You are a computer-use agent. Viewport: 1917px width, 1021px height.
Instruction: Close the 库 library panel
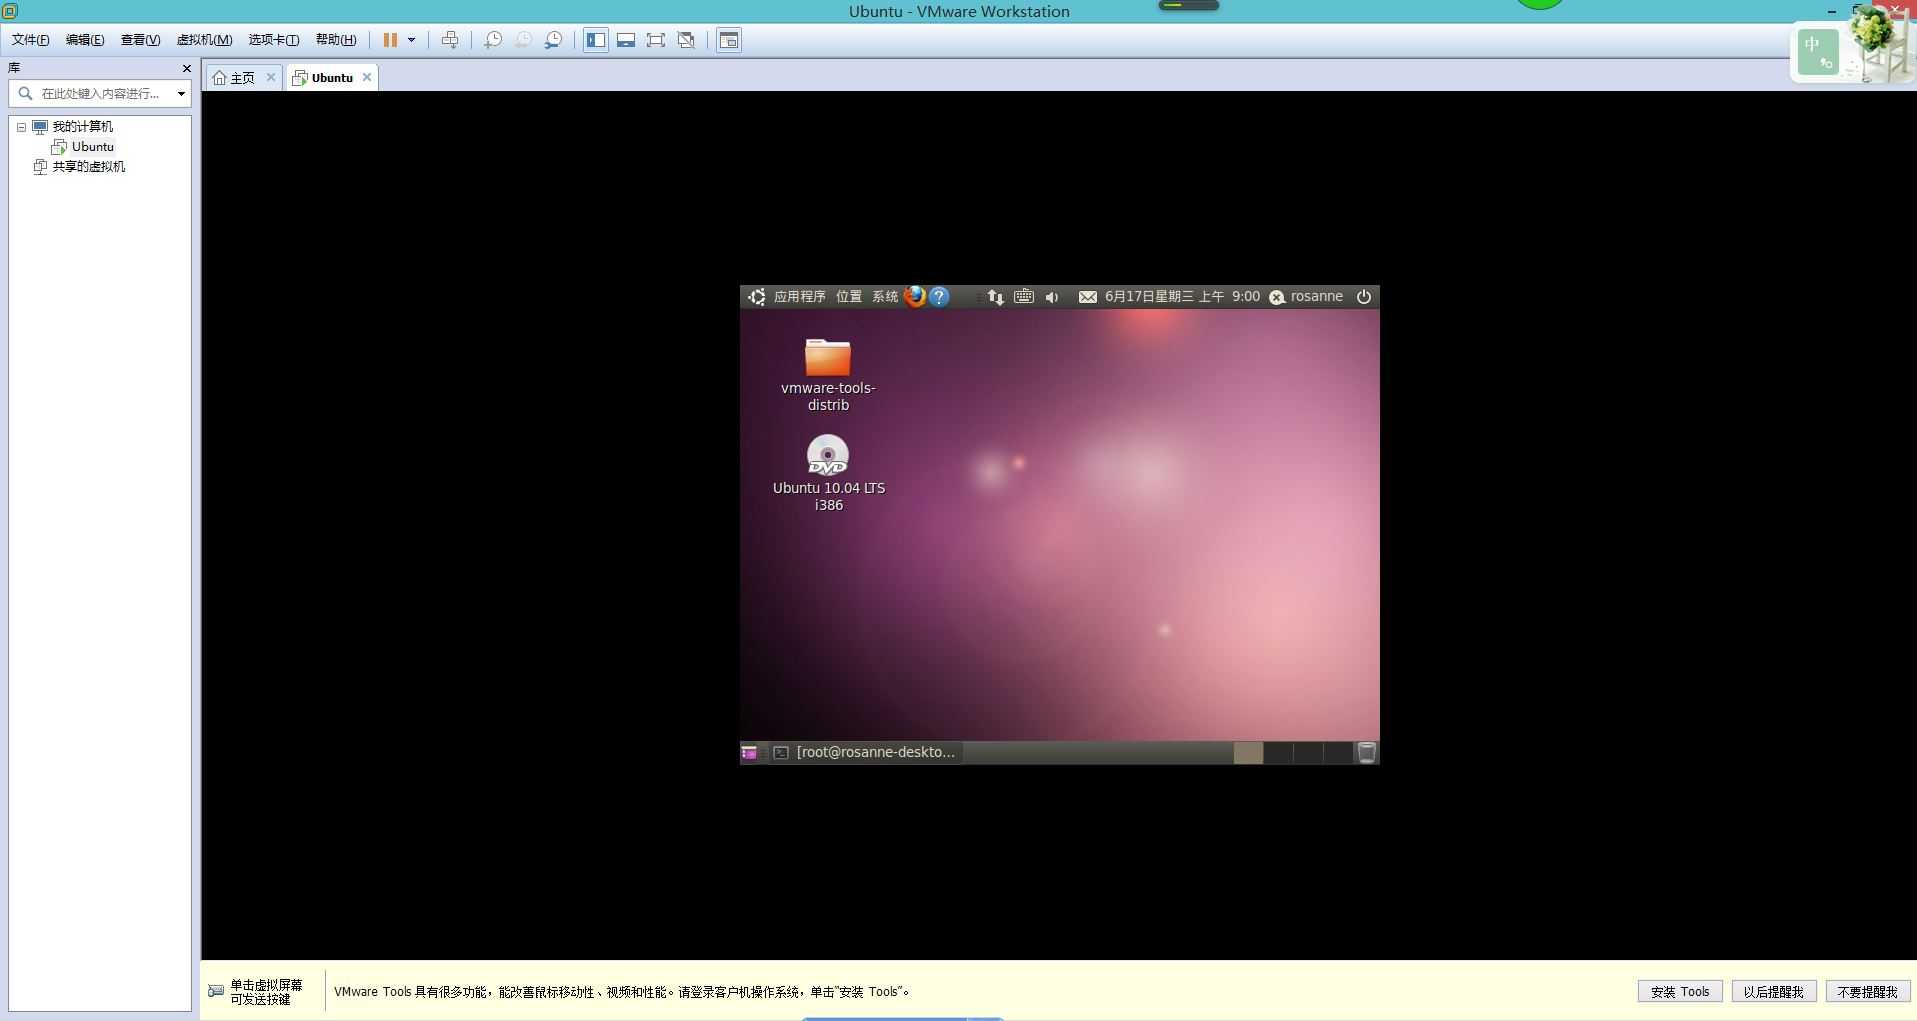[186, 68]
